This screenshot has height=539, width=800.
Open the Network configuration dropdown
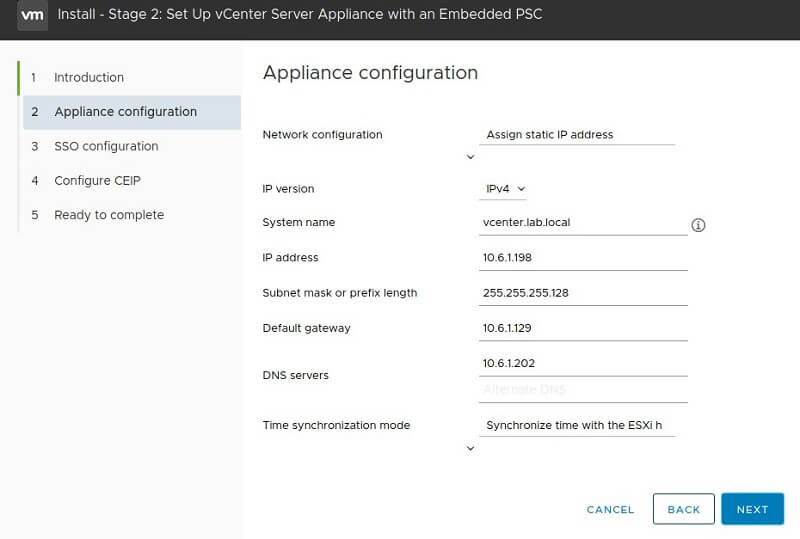tap(577, 134)
